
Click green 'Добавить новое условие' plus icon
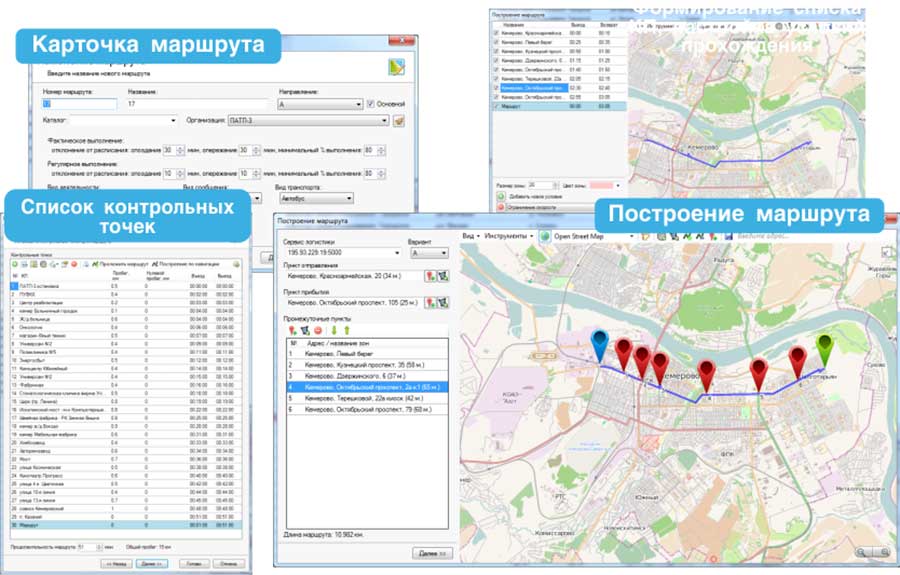[x=500, y=196]
